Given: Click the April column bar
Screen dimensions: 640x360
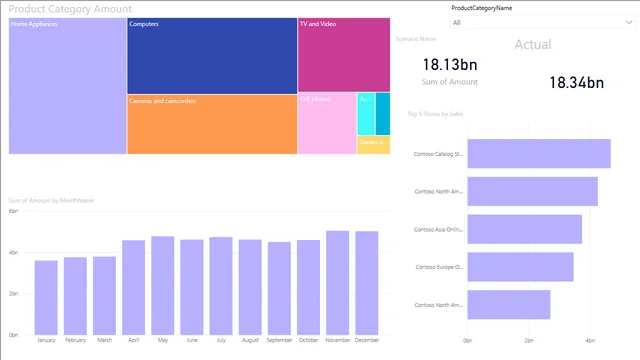Looking at the screenshot, I should pyautogui.click(x=133, y=287).
